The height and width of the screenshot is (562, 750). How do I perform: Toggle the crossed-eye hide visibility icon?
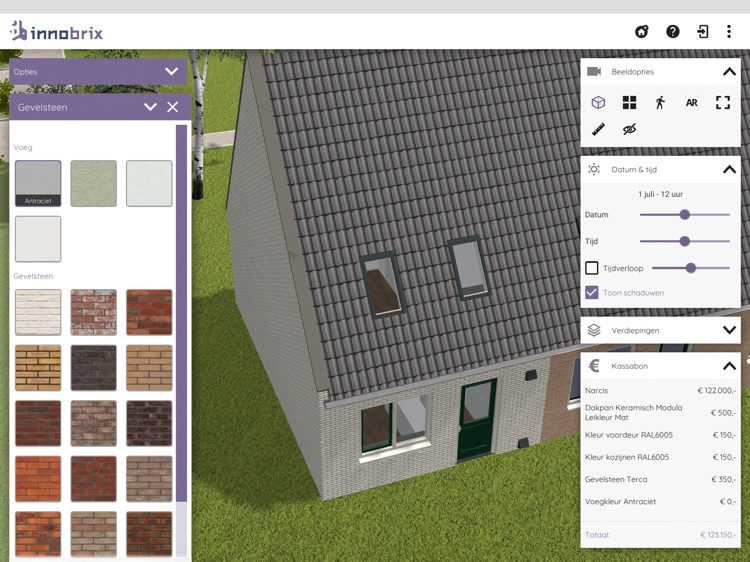click(x=629, y=129)
